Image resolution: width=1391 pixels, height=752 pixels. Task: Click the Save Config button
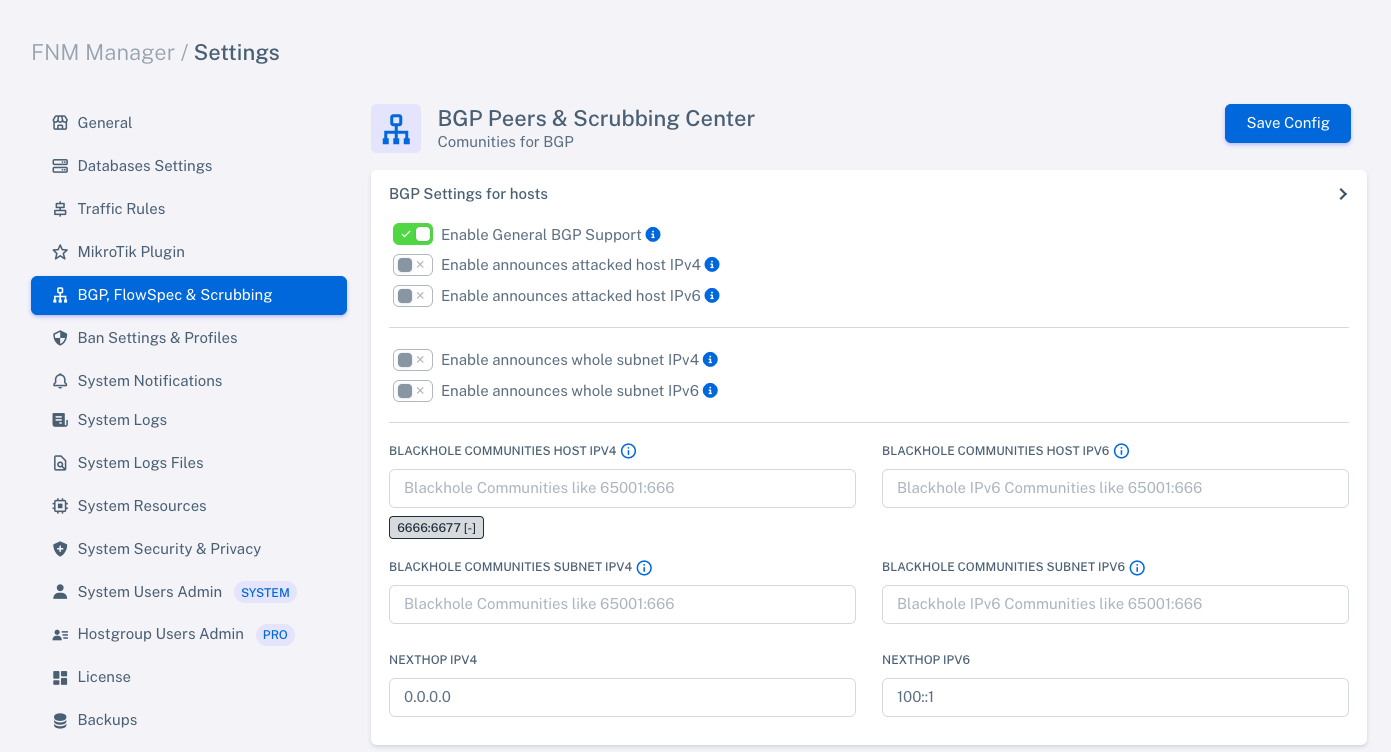(x=1287, y=123)
